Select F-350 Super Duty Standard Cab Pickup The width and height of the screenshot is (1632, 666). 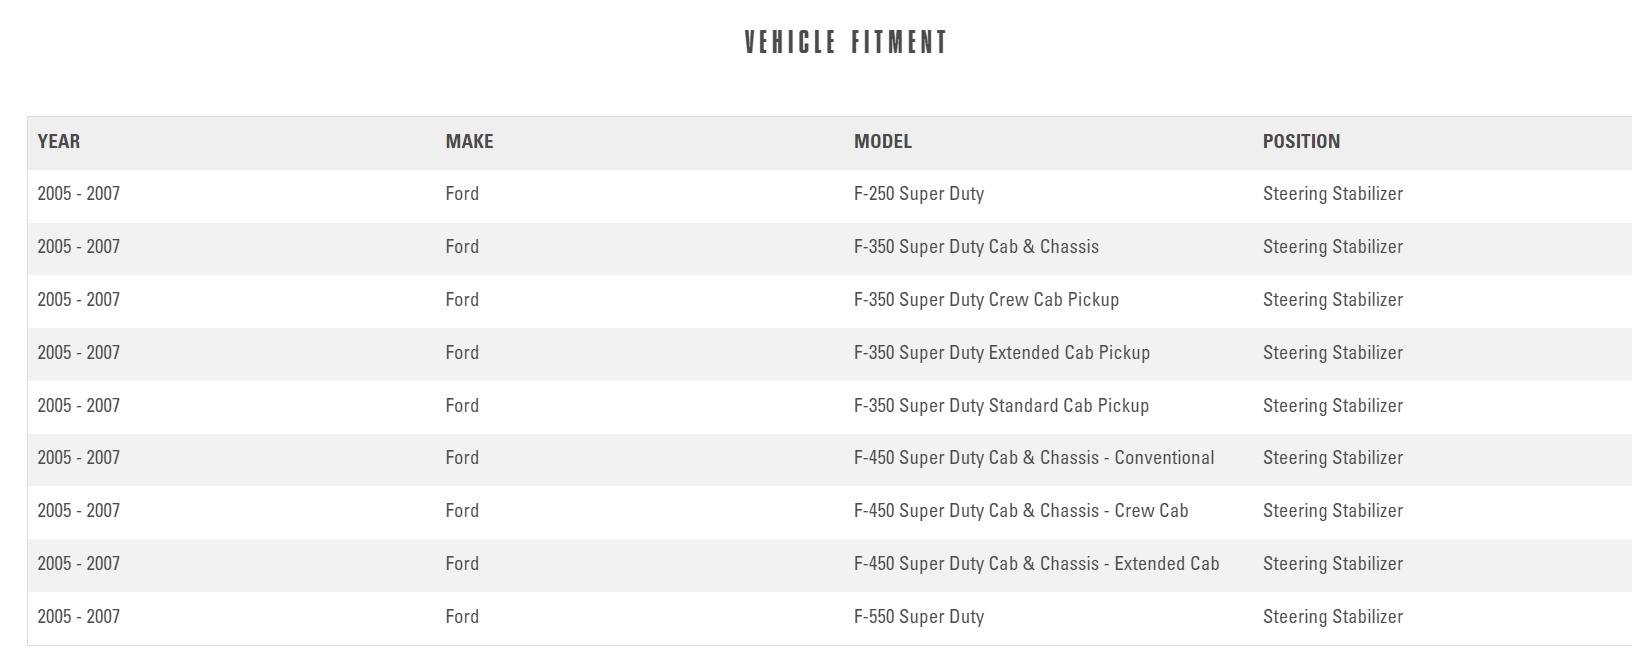1000,406
